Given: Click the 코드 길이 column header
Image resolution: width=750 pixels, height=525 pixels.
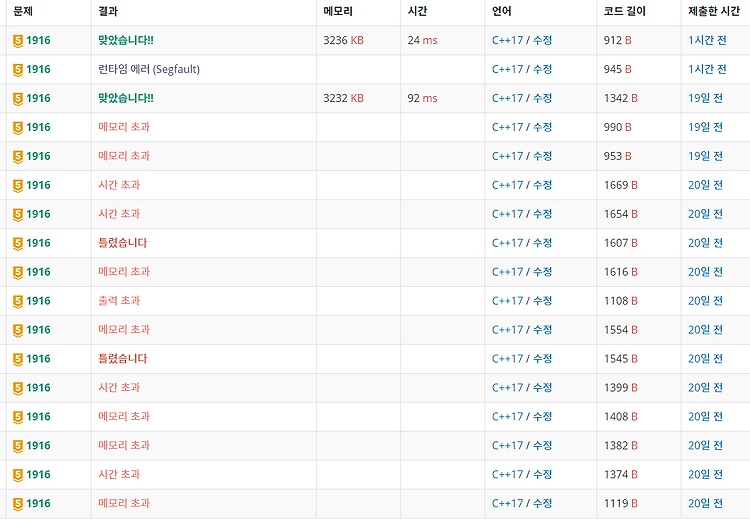Looking at the screenshot, I should coord(624,11).
